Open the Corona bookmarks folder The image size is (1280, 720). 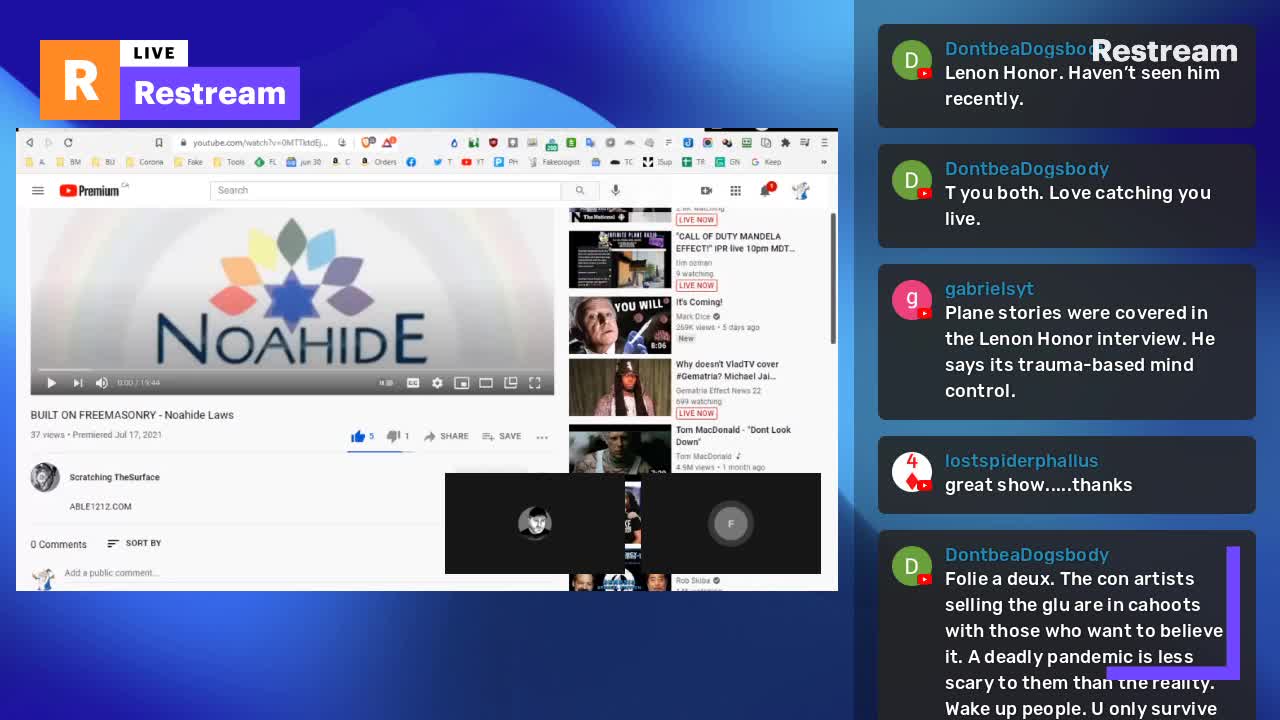[144, 162]
